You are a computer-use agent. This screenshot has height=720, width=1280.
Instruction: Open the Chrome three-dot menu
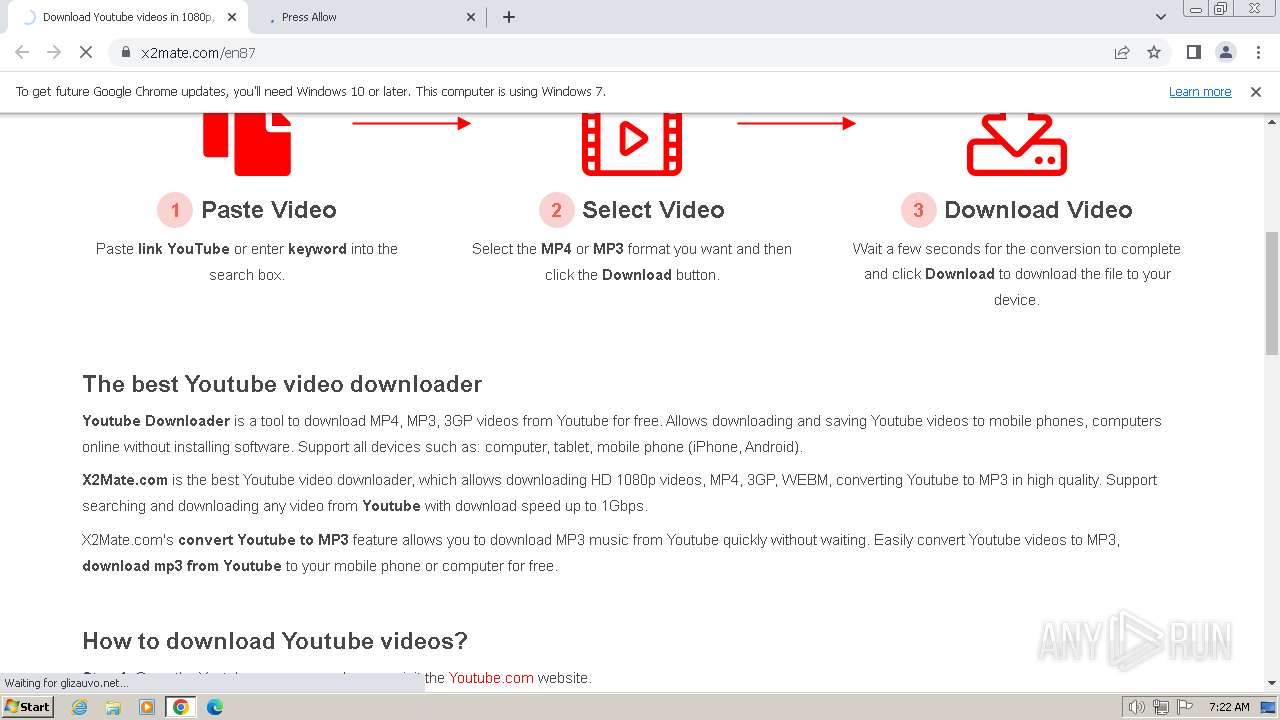point(1258,52)
